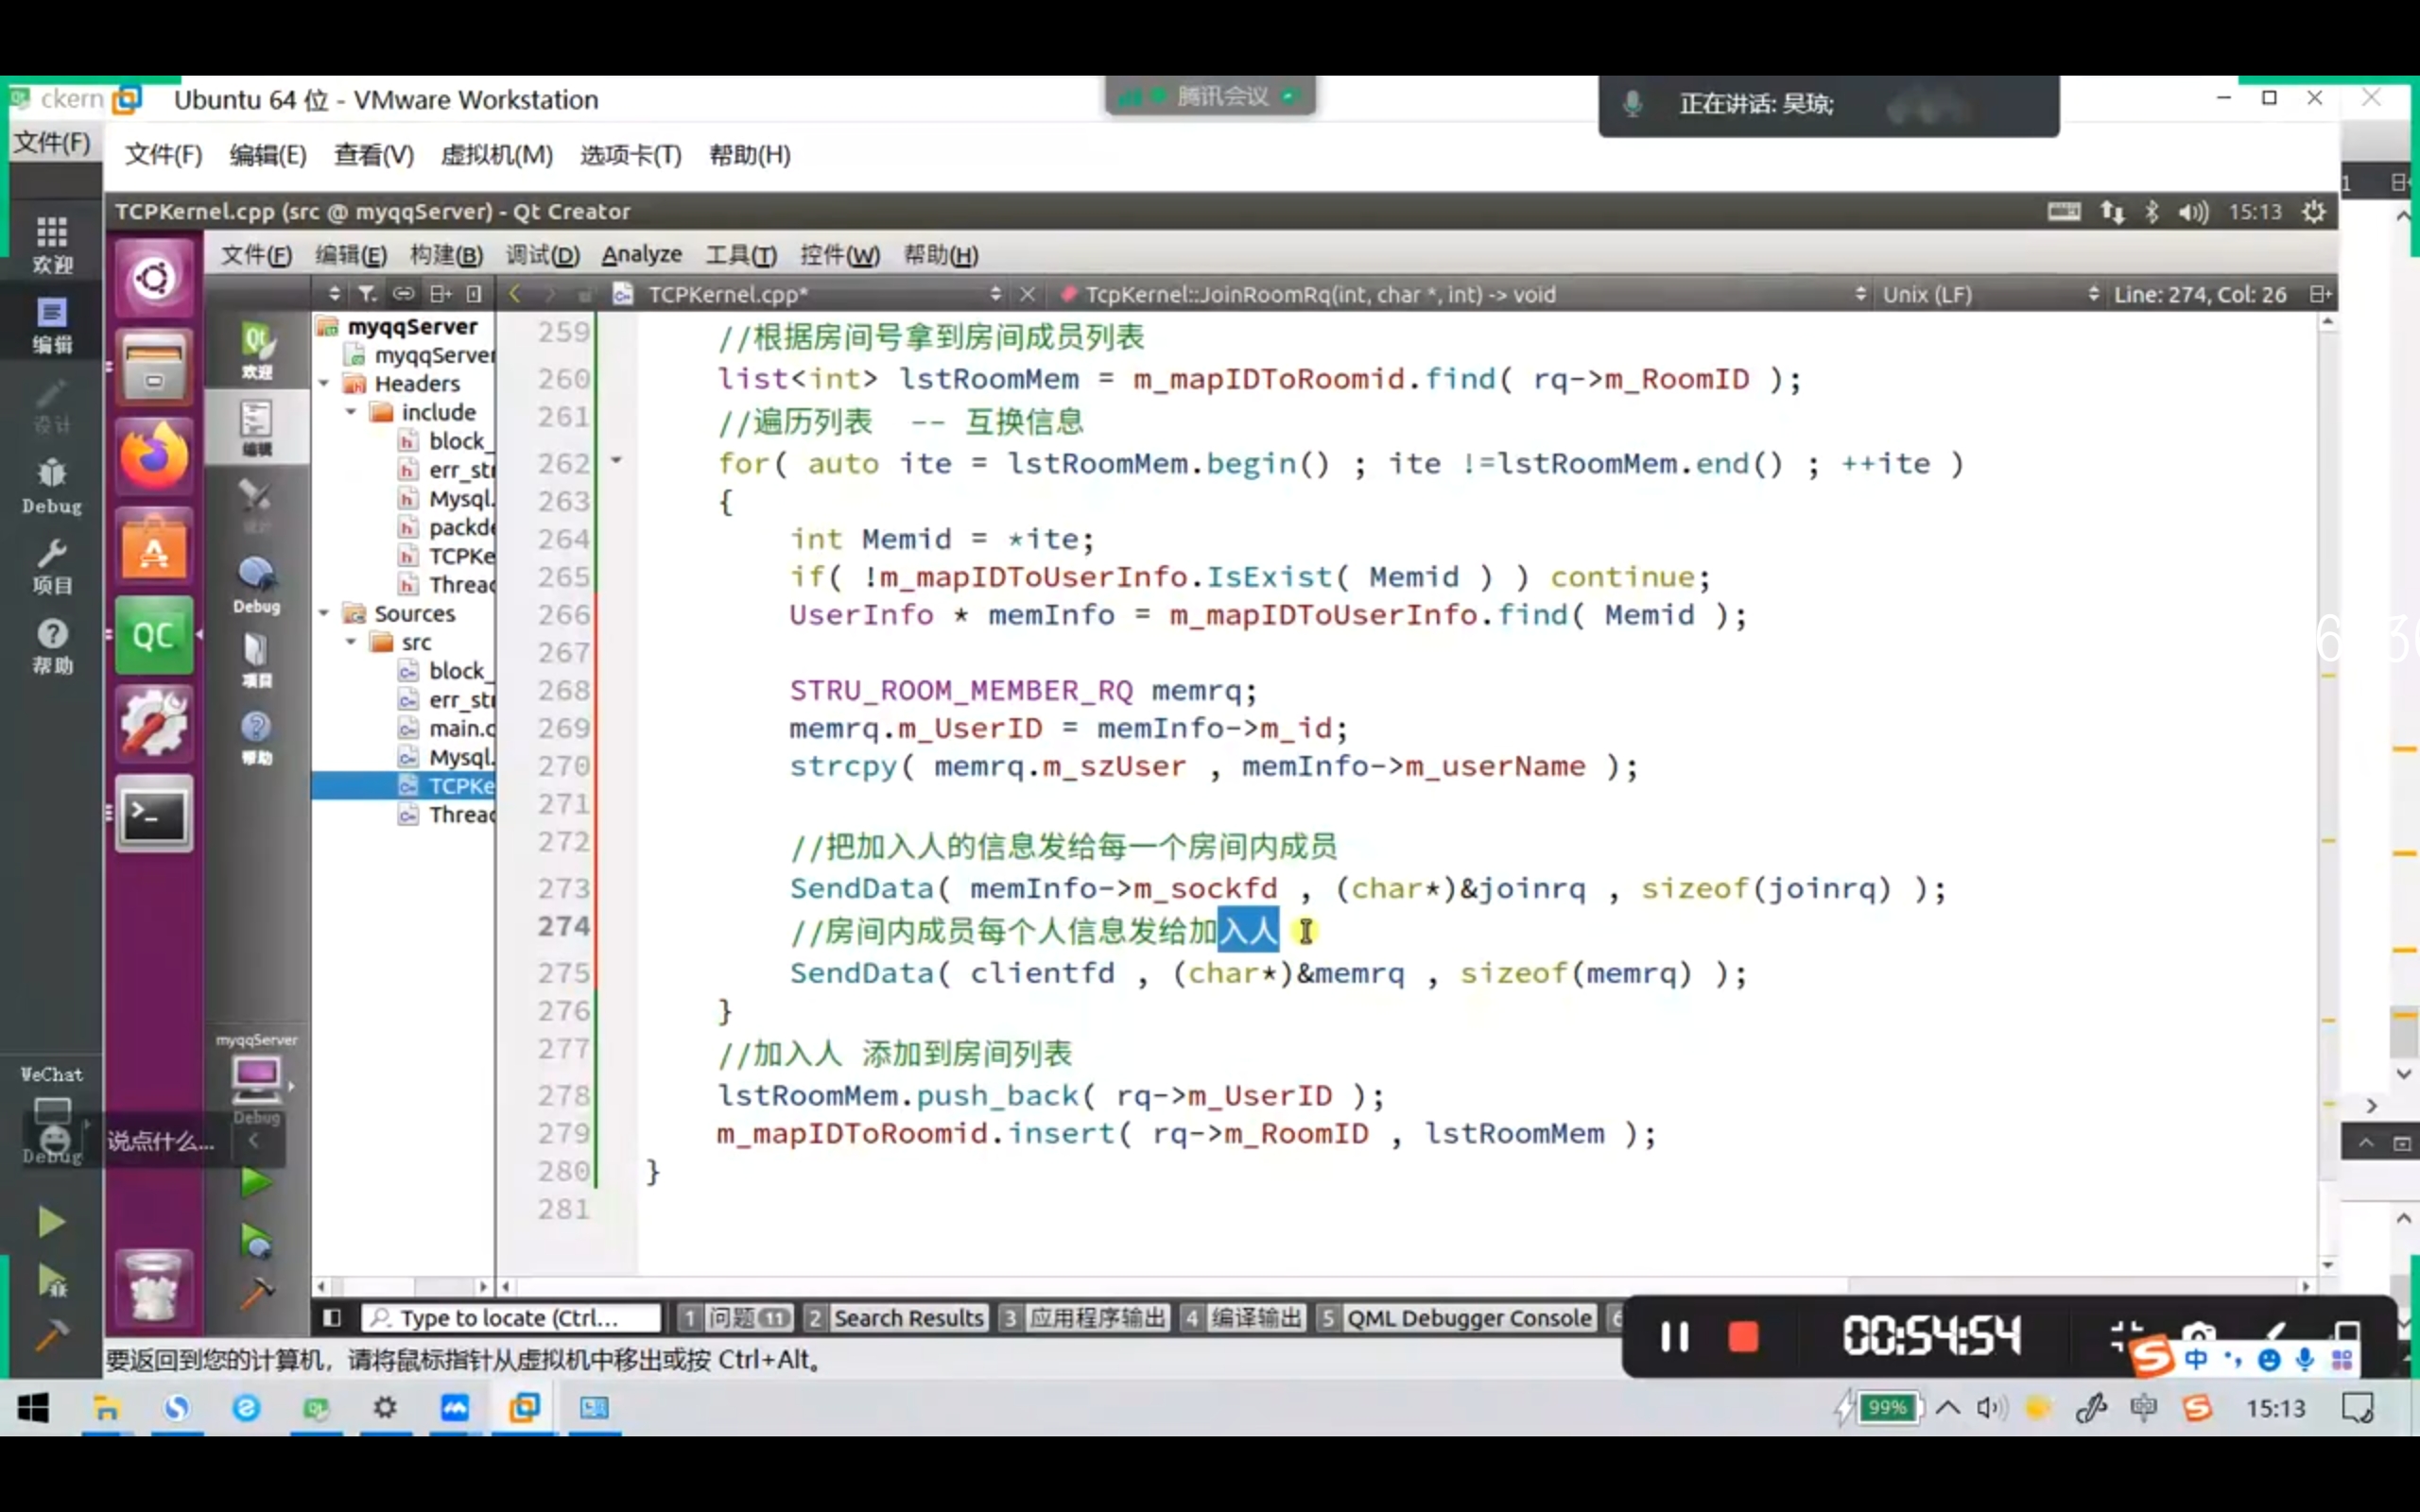Pause the screen recording
The height and width of the screenshot is (1512, 2420).
click(1674, 1337)
